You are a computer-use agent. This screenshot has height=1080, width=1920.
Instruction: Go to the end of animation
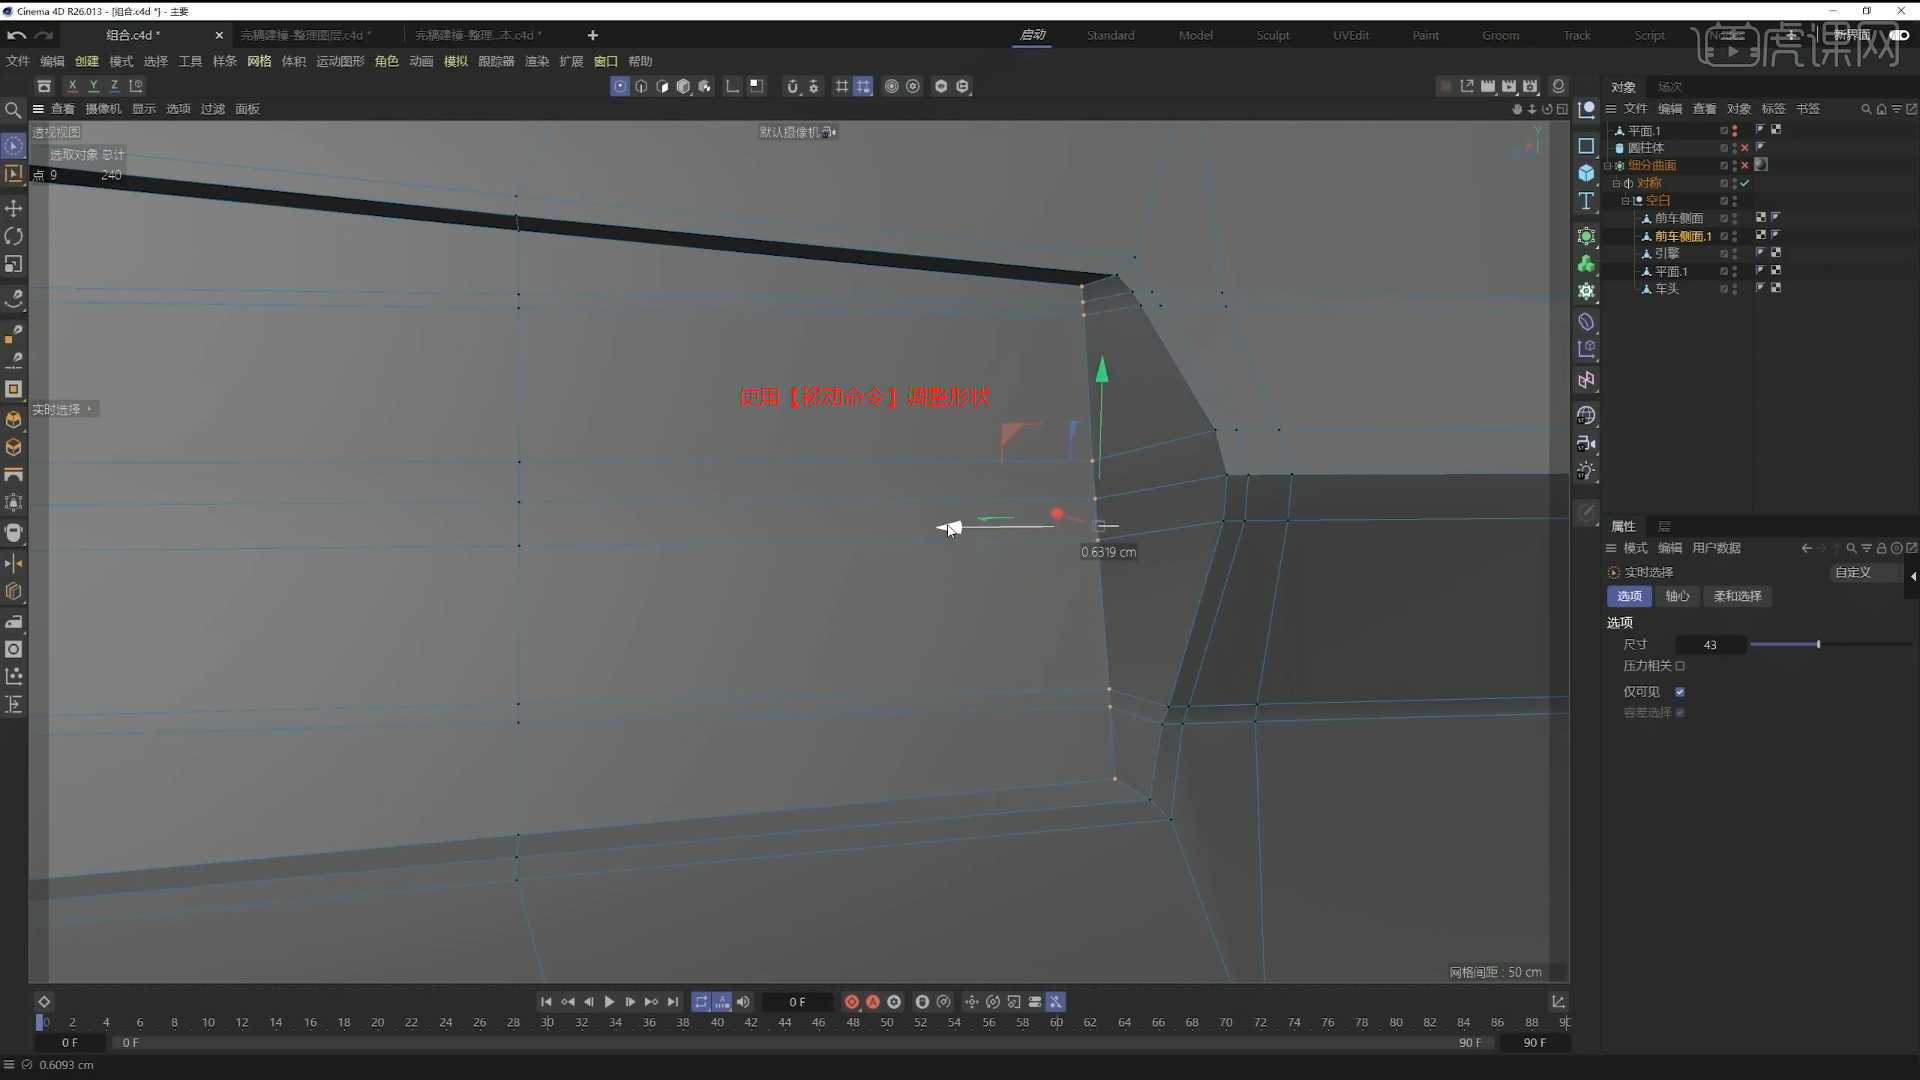tap(673, 1001)
